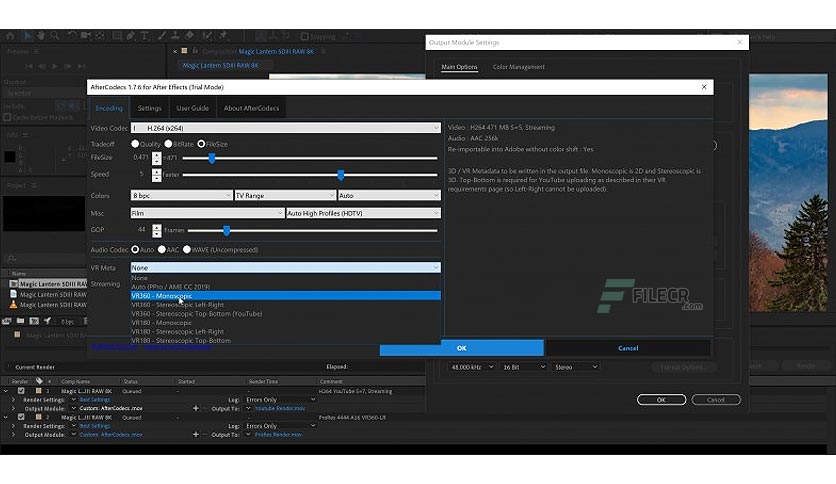This screenshot has height=484, width=836.
Task: Select the Eraser tool
Action: point(189,36)
